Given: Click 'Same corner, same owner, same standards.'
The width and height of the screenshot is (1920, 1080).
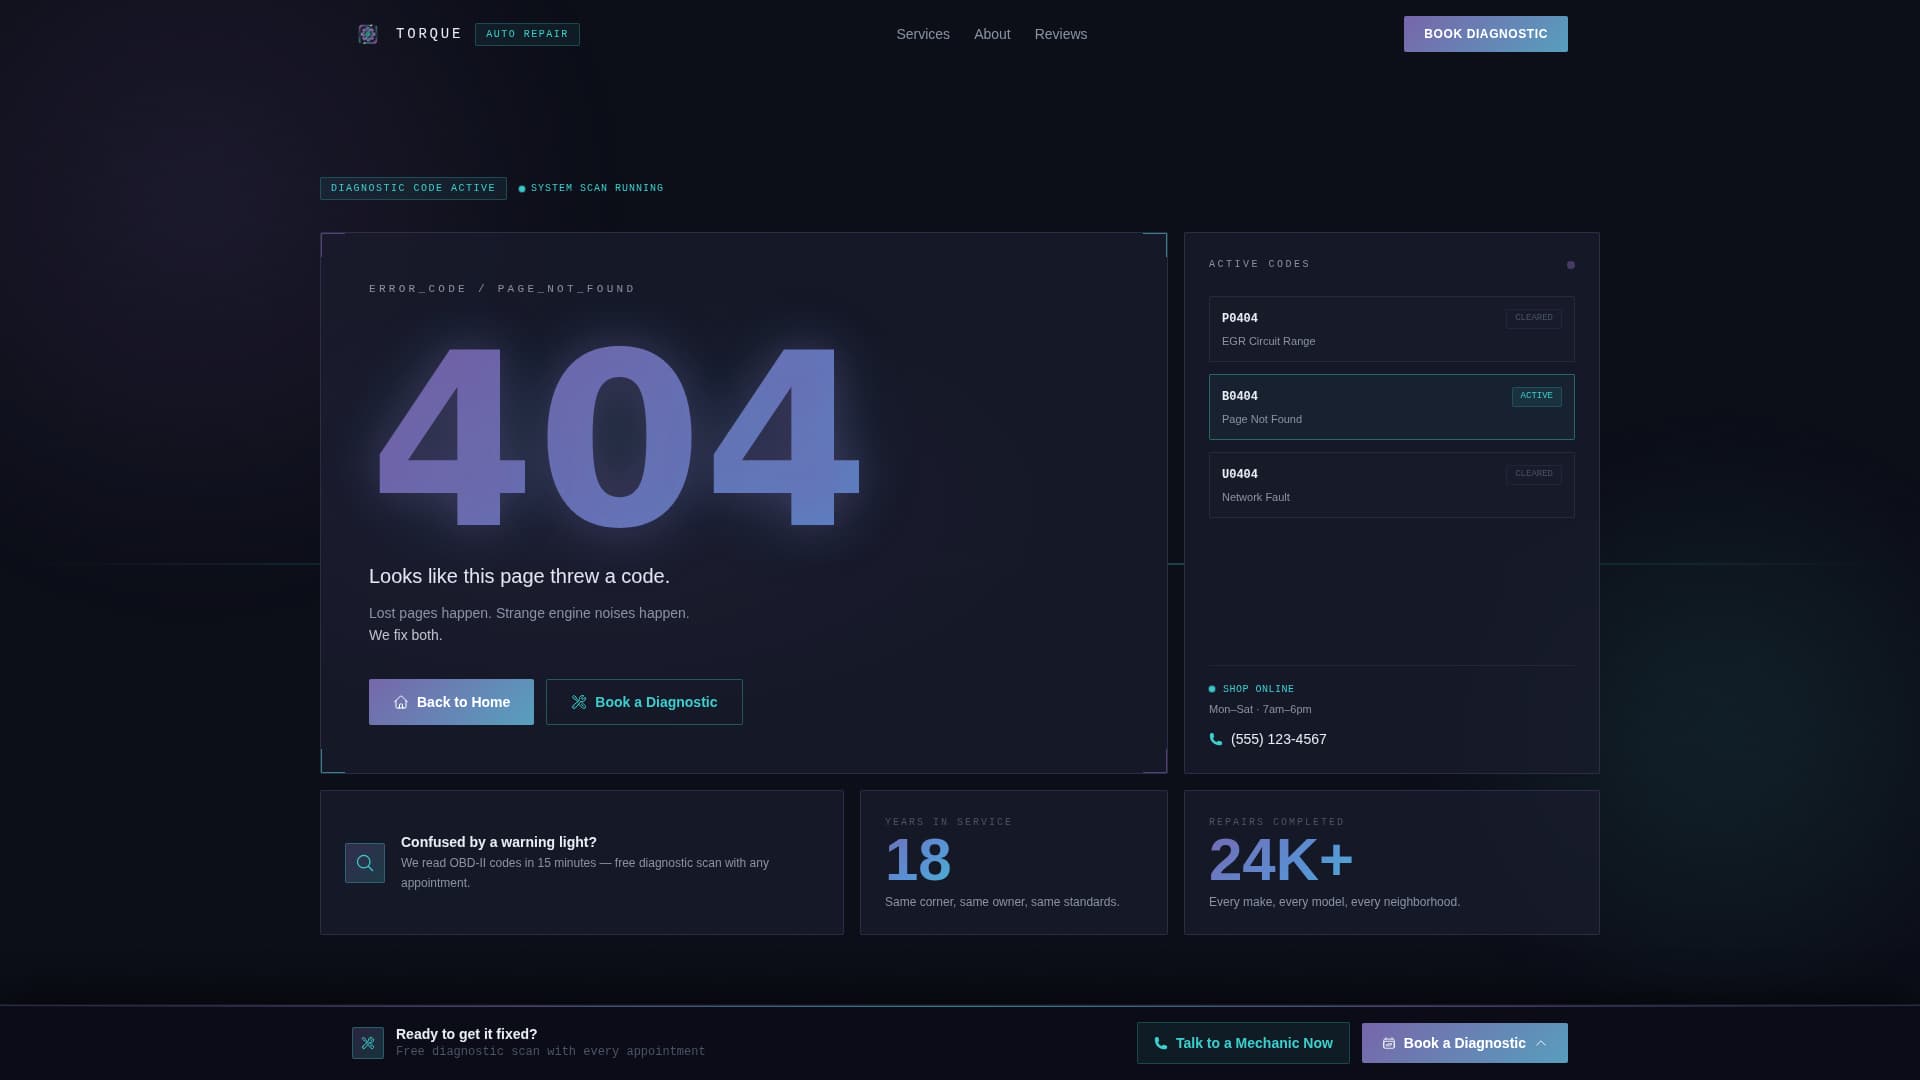Looking at the screenshot, I should point(1002,902).
